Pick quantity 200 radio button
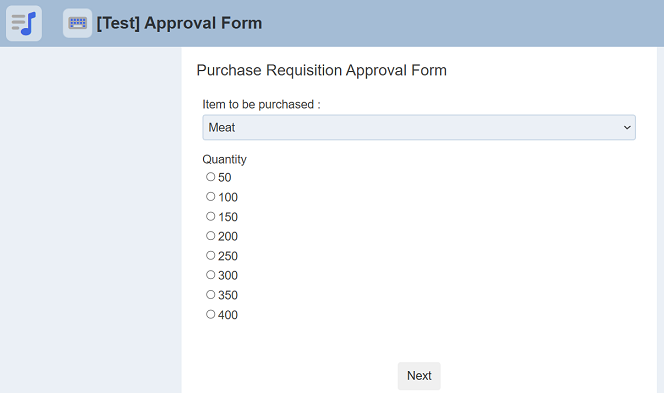The image size is (664, 393). (x=210, y=235)
